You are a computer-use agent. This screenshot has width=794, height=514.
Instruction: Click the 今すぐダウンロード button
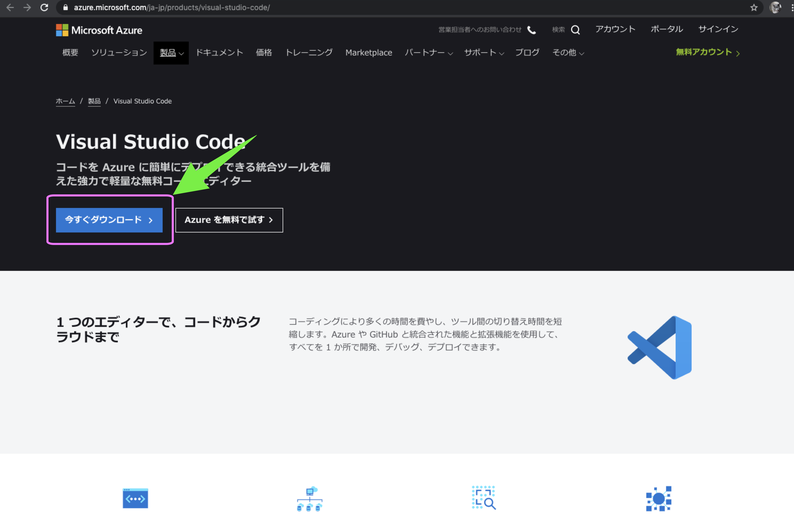coord(109,220)
